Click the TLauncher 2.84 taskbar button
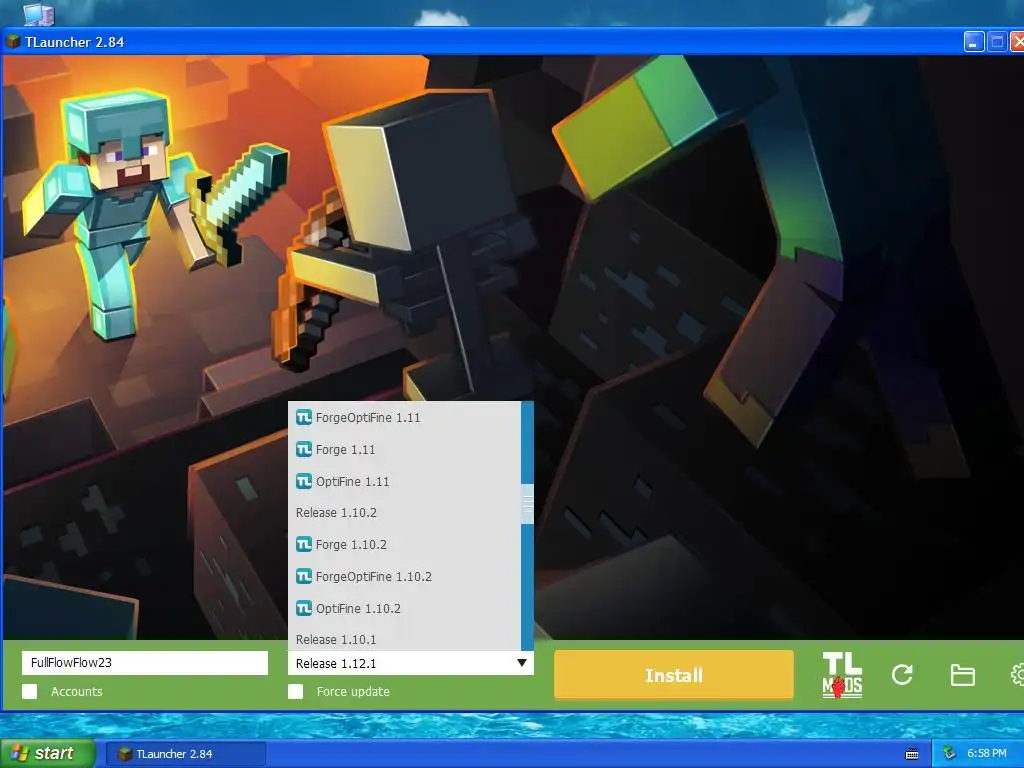Screen dimensions: 1024x768 [x=185, y=754]
